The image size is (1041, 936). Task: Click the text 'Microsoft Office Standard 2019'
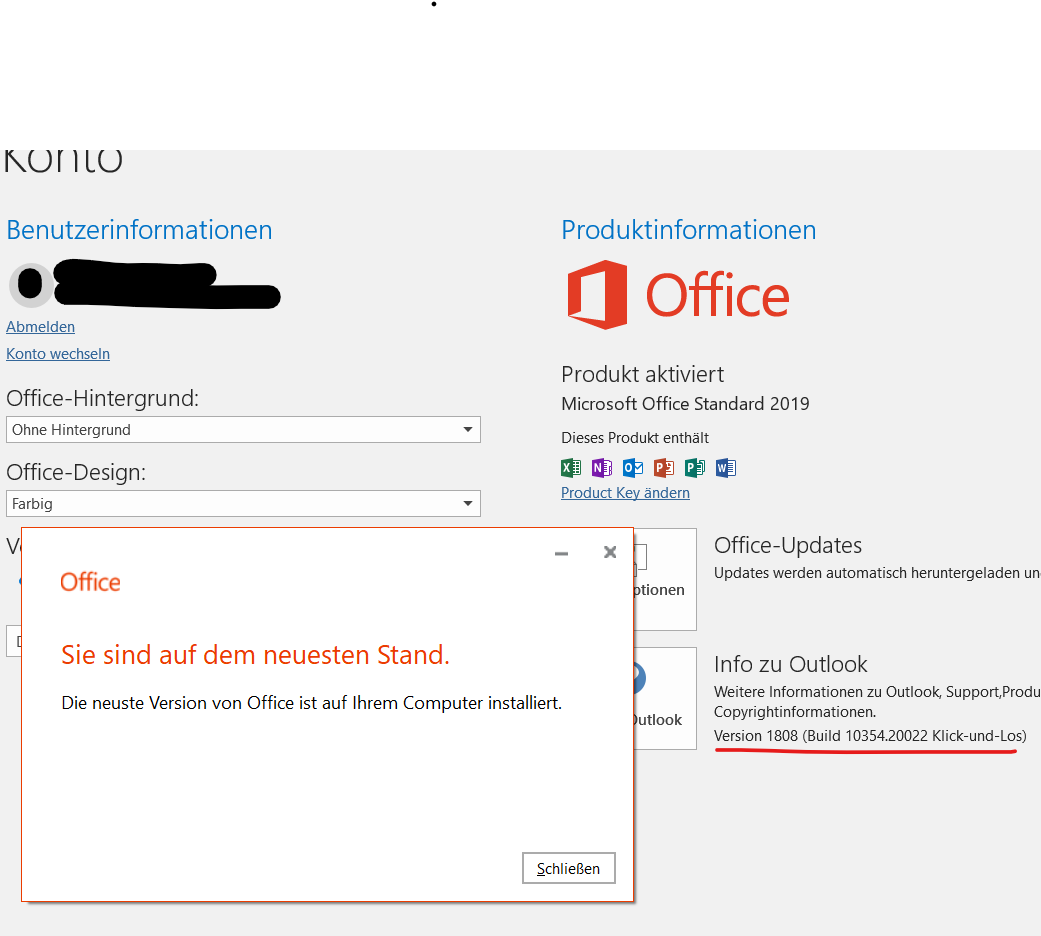click(685, 404)
